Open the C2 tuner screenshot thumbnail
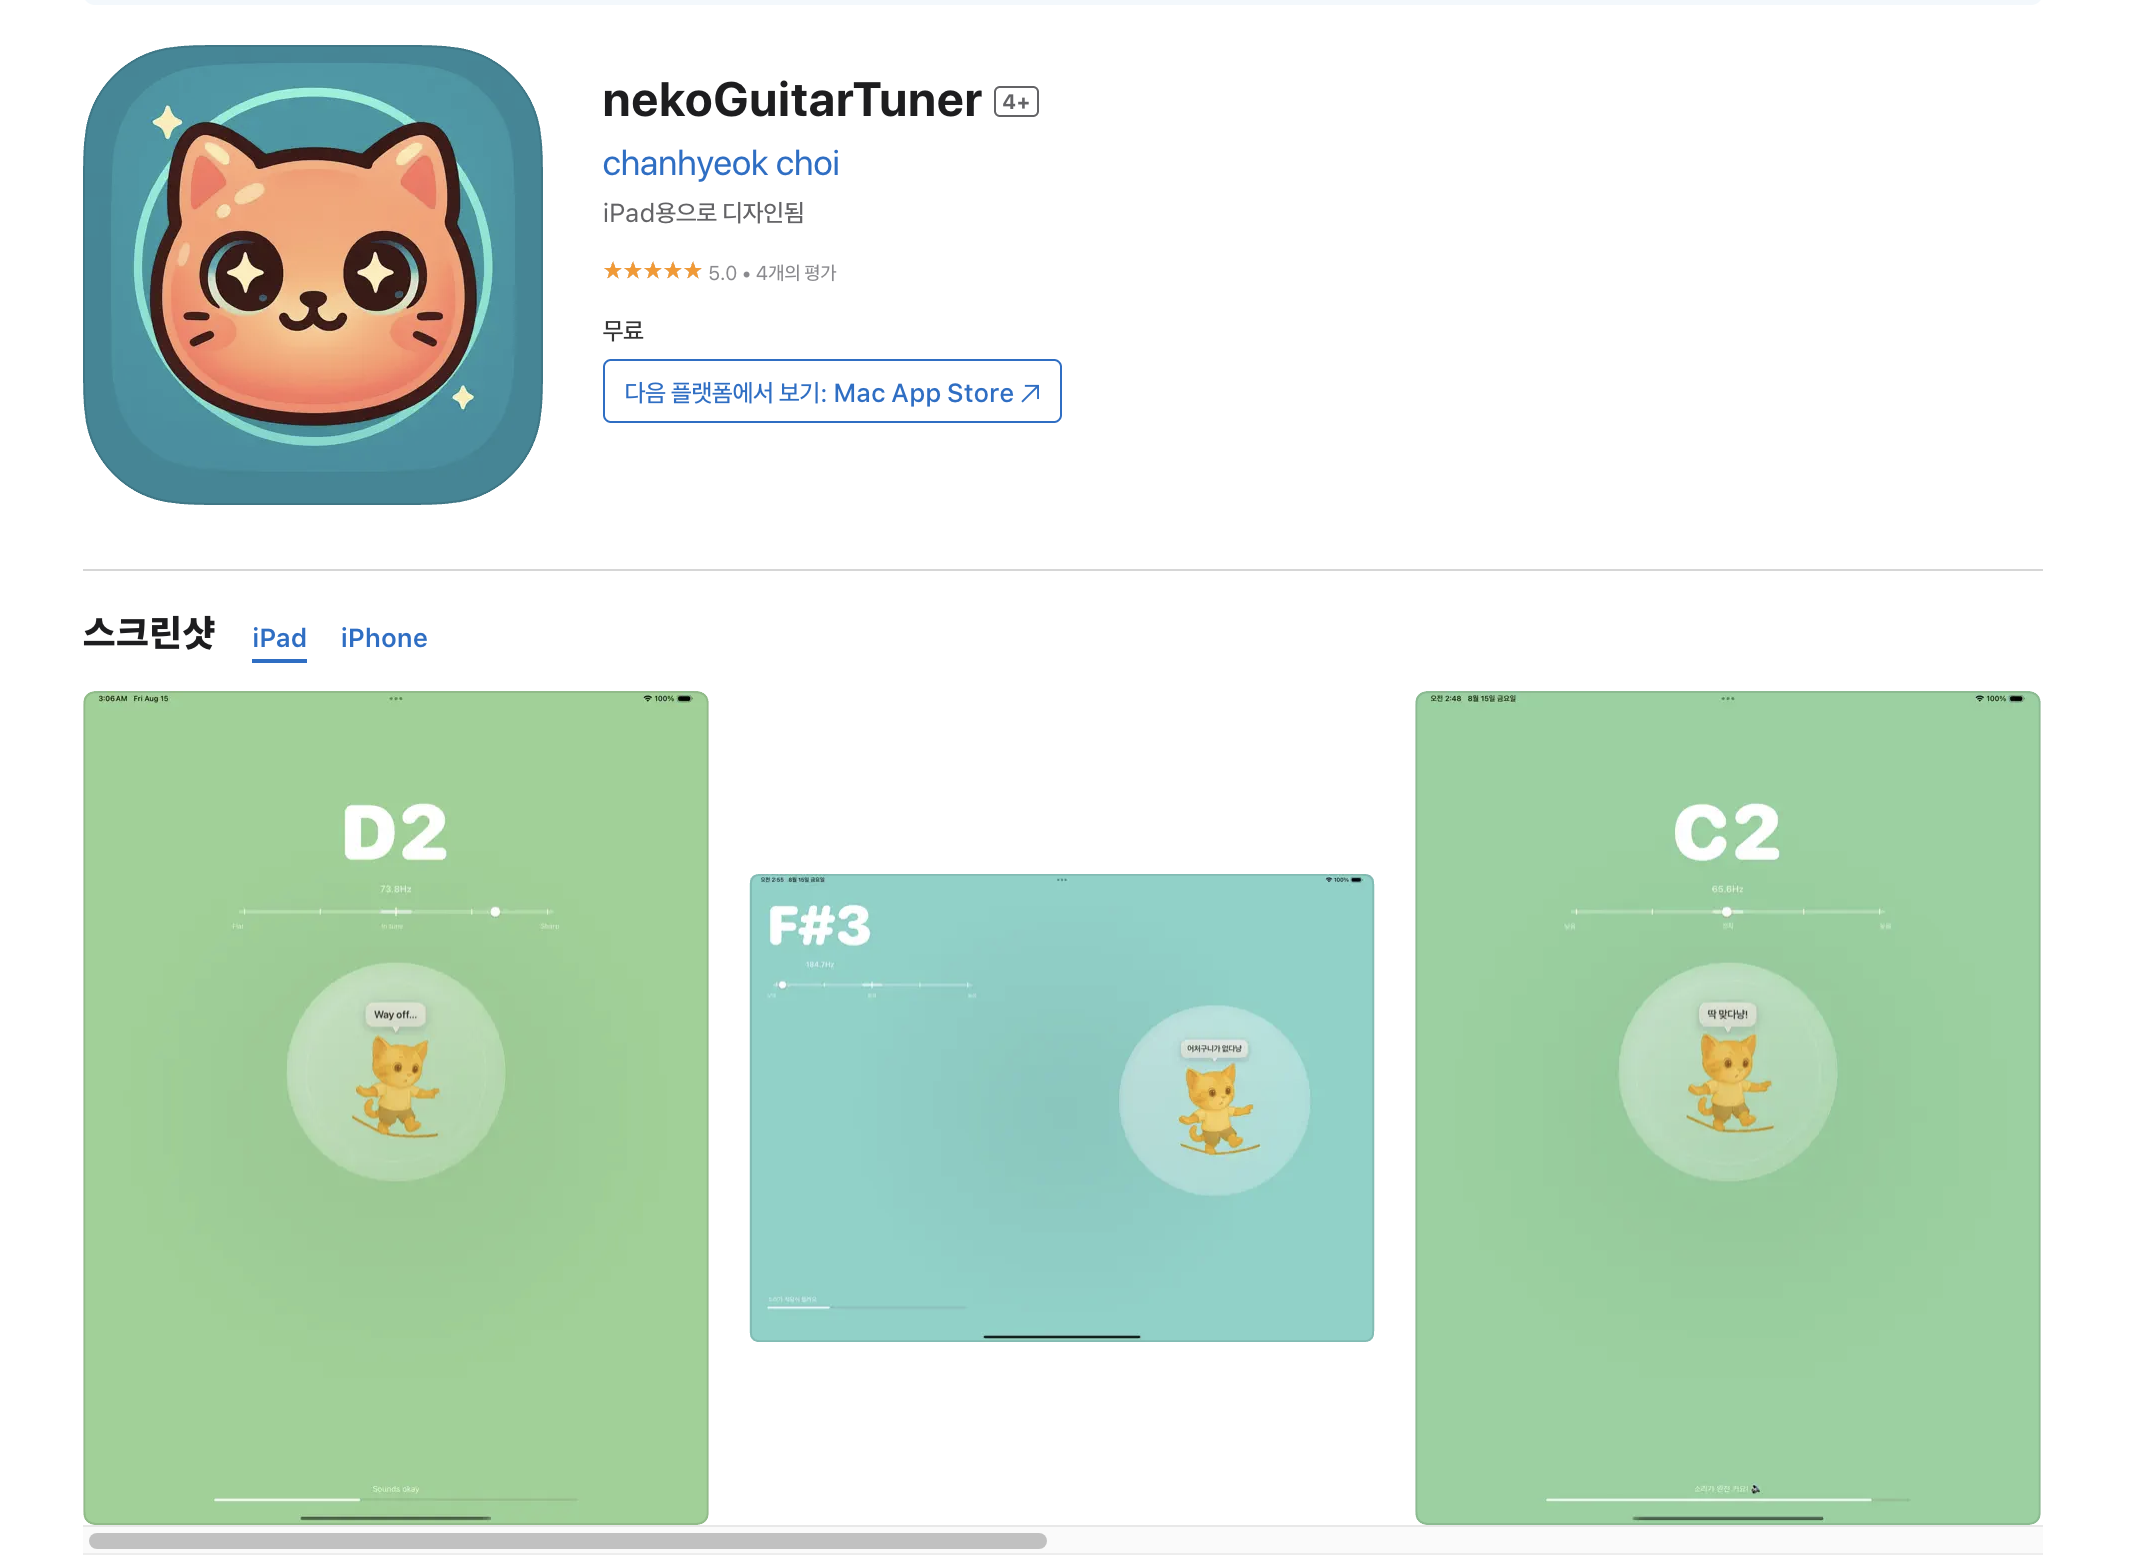2154x1556 pixels. click(x=1728, y=1107)
